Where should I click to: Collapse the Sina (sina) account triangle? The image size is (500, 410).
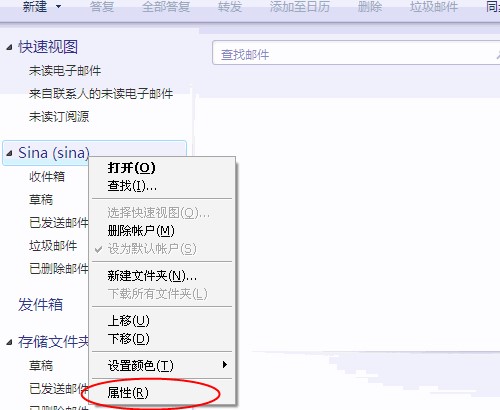tap(10, 153)
